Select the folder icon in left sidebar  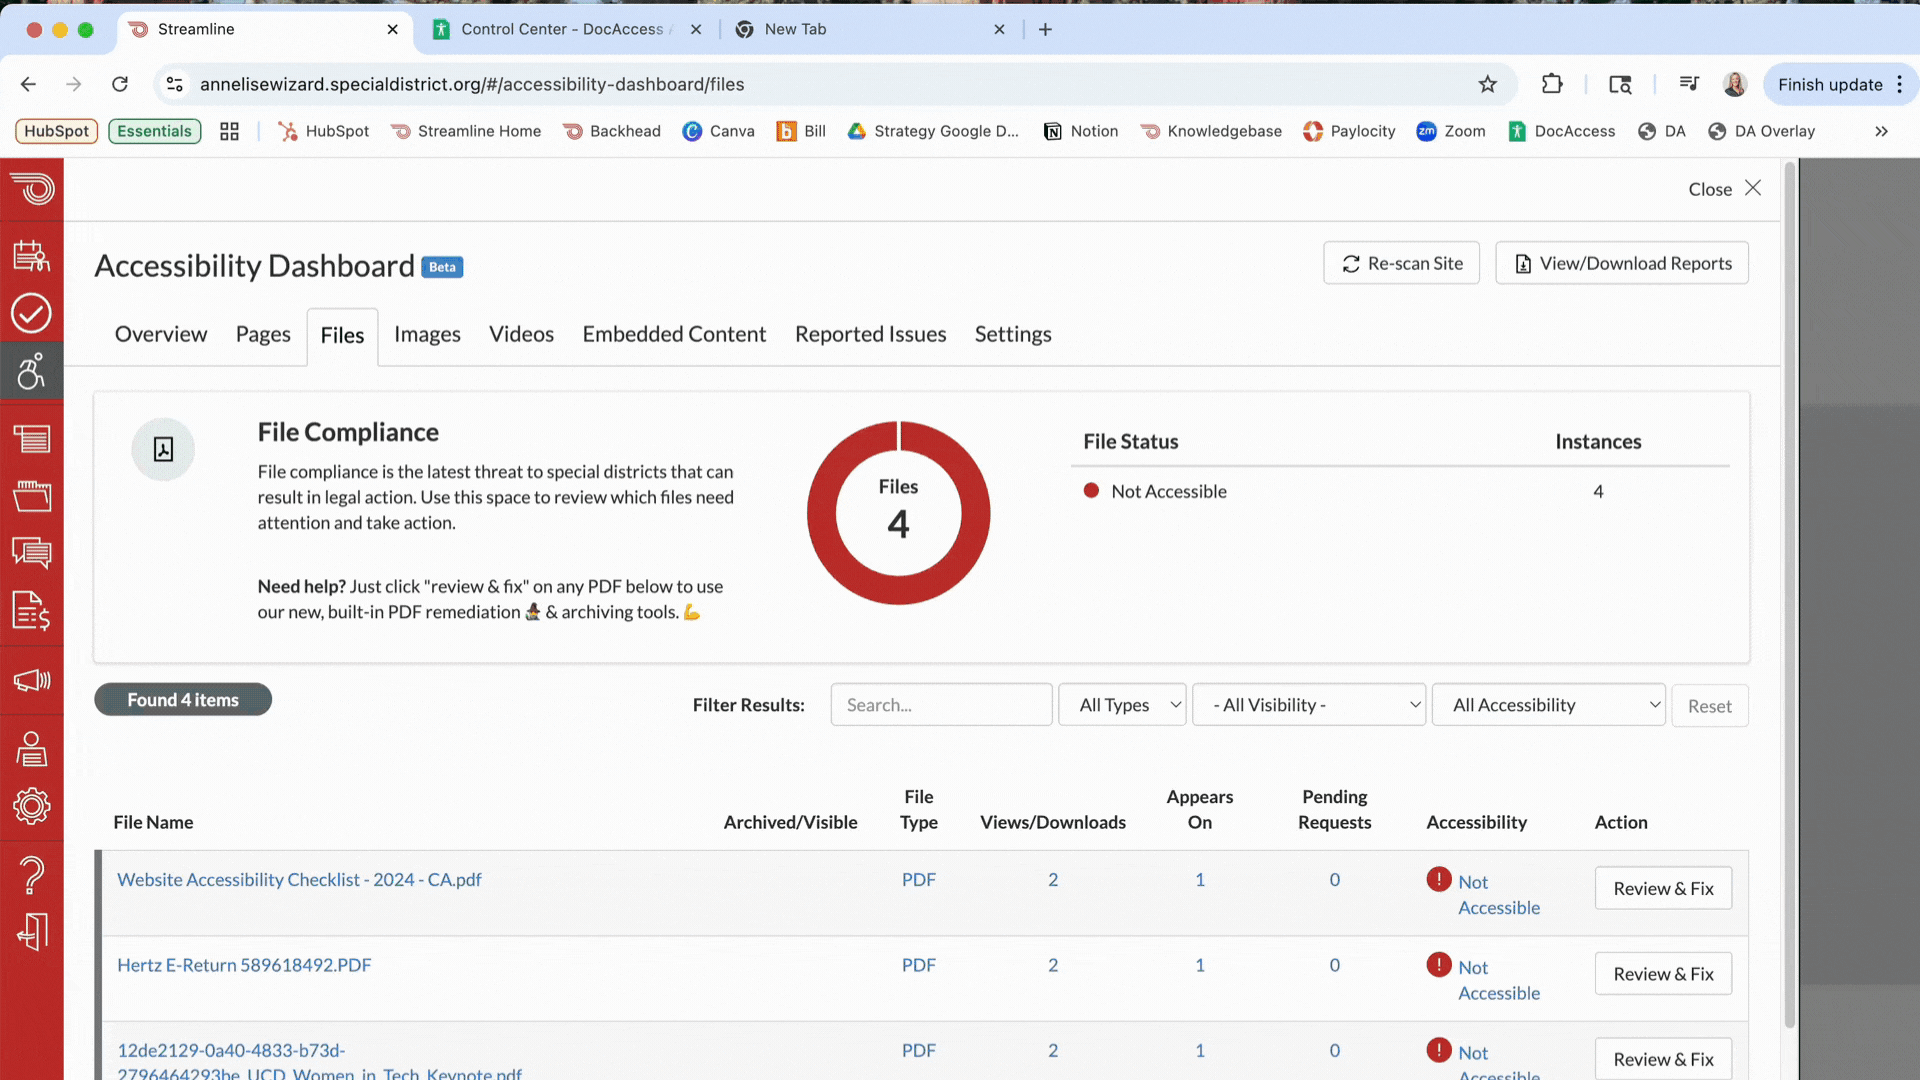tap(33, 495)
